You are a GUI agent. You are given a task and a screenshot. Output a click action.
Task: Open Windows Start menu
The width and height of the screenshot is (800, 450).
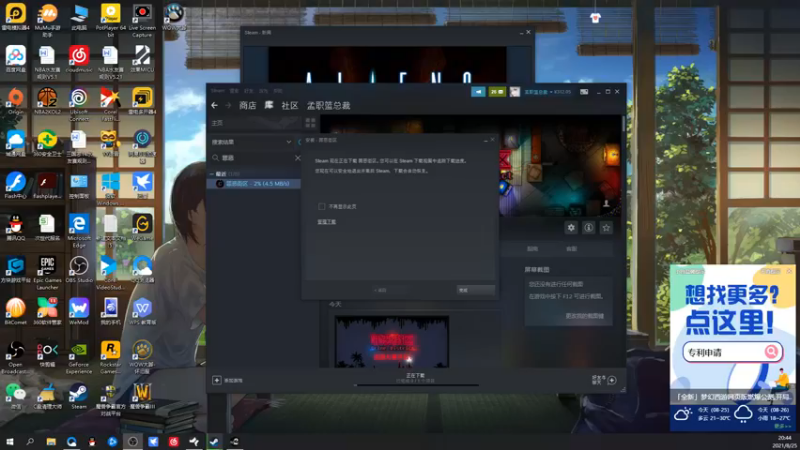(x=10, y=441)
